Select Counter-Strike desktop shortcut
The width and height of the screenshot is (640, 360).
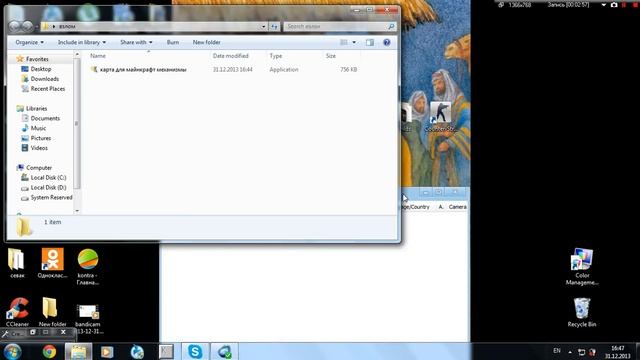click(440, 117)
